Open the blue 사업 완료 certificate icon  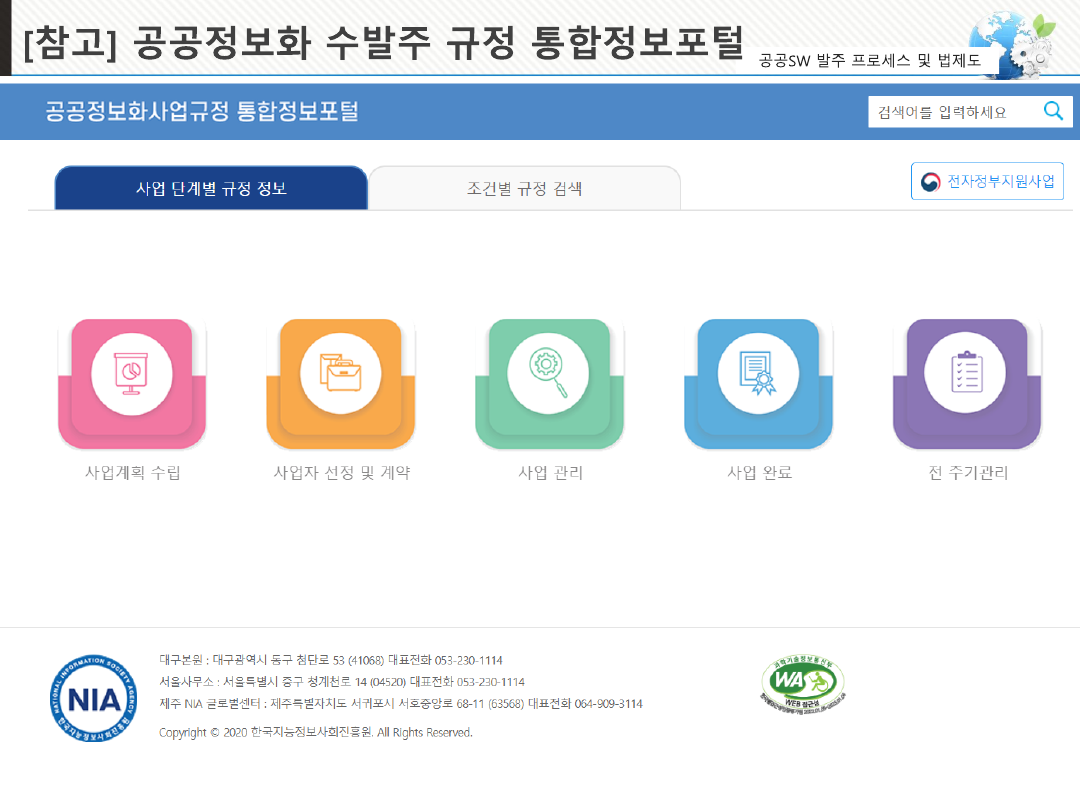758,372
